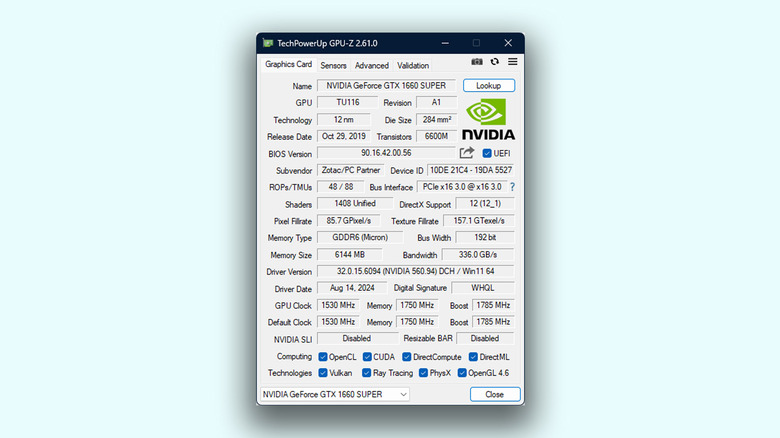The height and width of the screenshot is (438, 780).
Task: Click the ROPs/TMUs value 48 / 88
Action: pyautogui.click(x=341, y=187)
